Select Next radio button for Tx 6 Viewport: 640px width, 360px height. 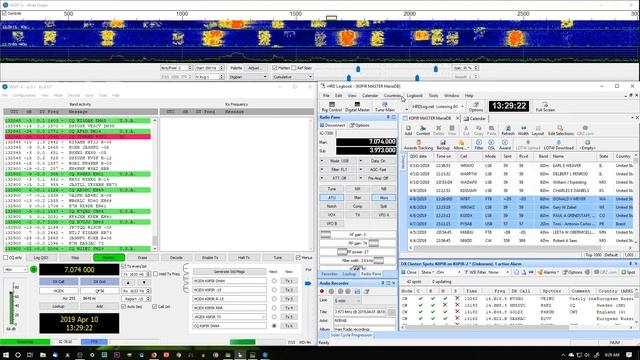pyautogui.click(x=274, y=326)
